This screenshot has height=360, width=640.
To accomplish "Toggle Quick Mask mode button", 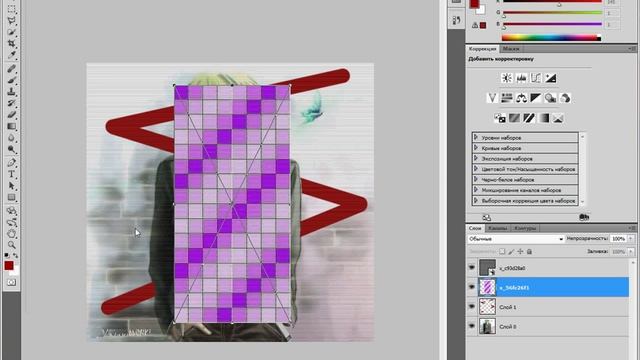I will pos(11,282).
